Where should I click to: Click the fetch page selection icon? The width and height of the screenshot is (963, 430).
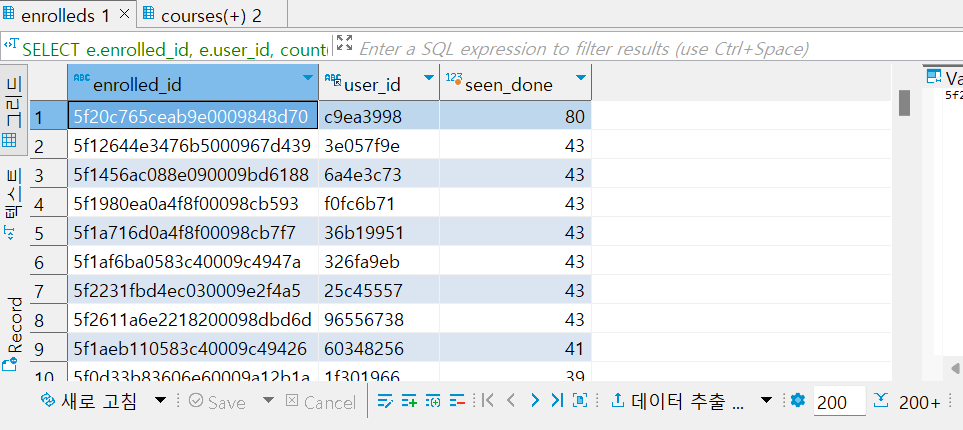[580, 401]
